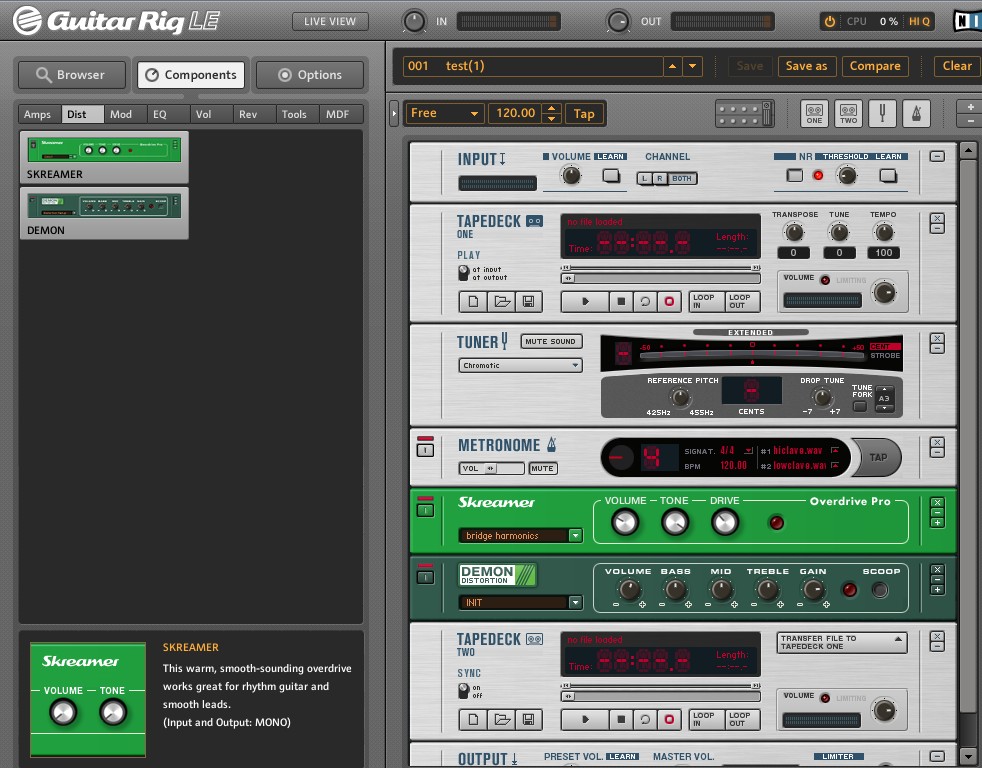Open Transfer File to Tapedeck One dropdown

(x=842, y=643)
